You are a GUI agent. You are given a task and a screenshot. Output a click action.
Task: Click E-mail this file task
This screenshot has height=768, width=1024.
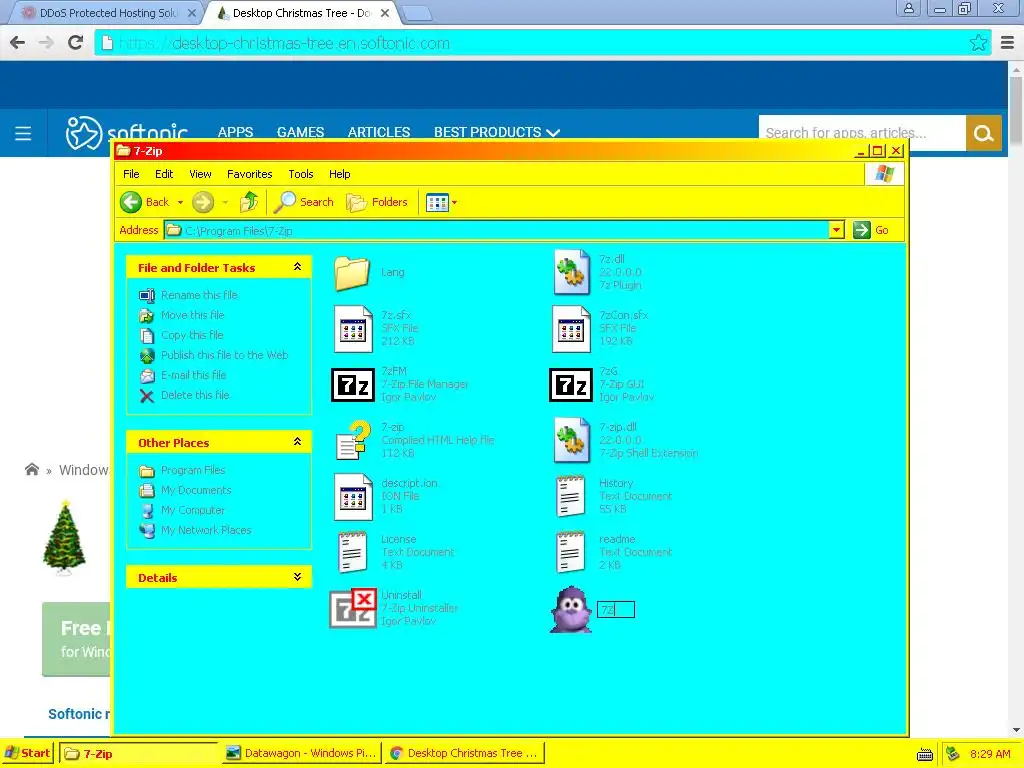pos(193,375)
